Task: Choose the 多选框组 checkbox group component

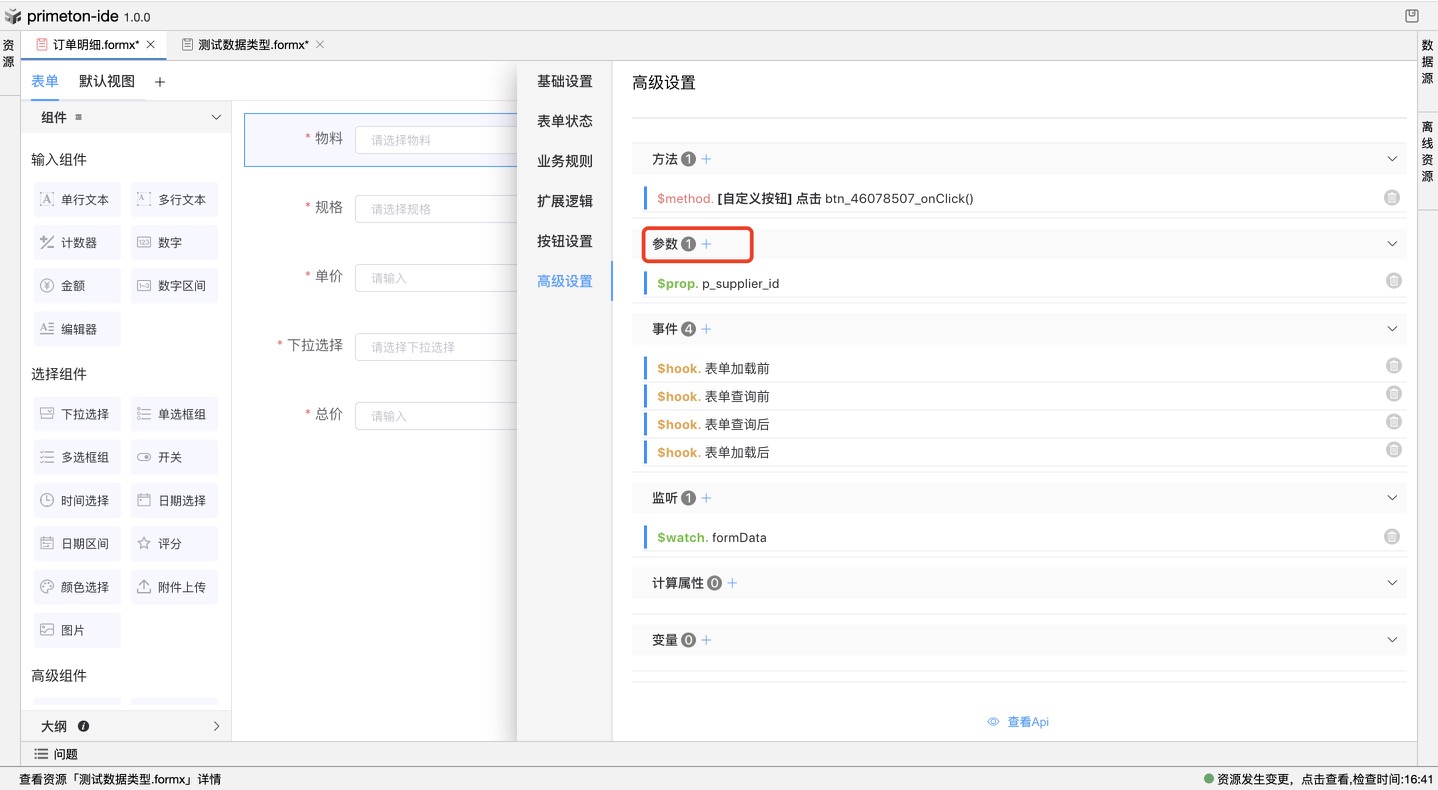Action: pos(77,457)
